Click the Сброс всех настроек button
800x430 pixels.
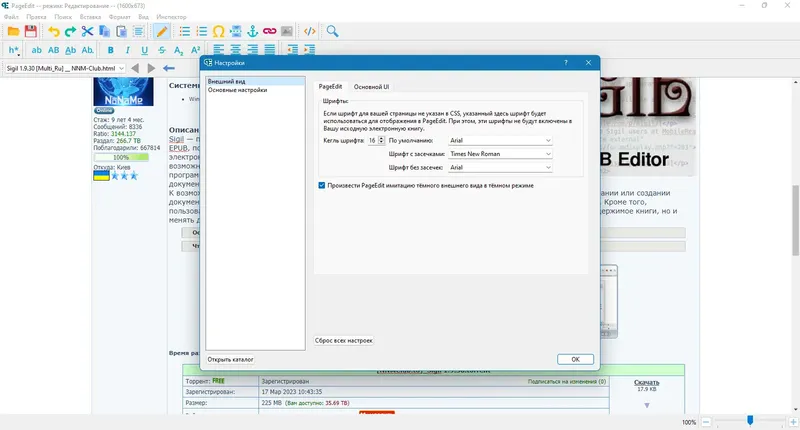click(x=343, y=340)
